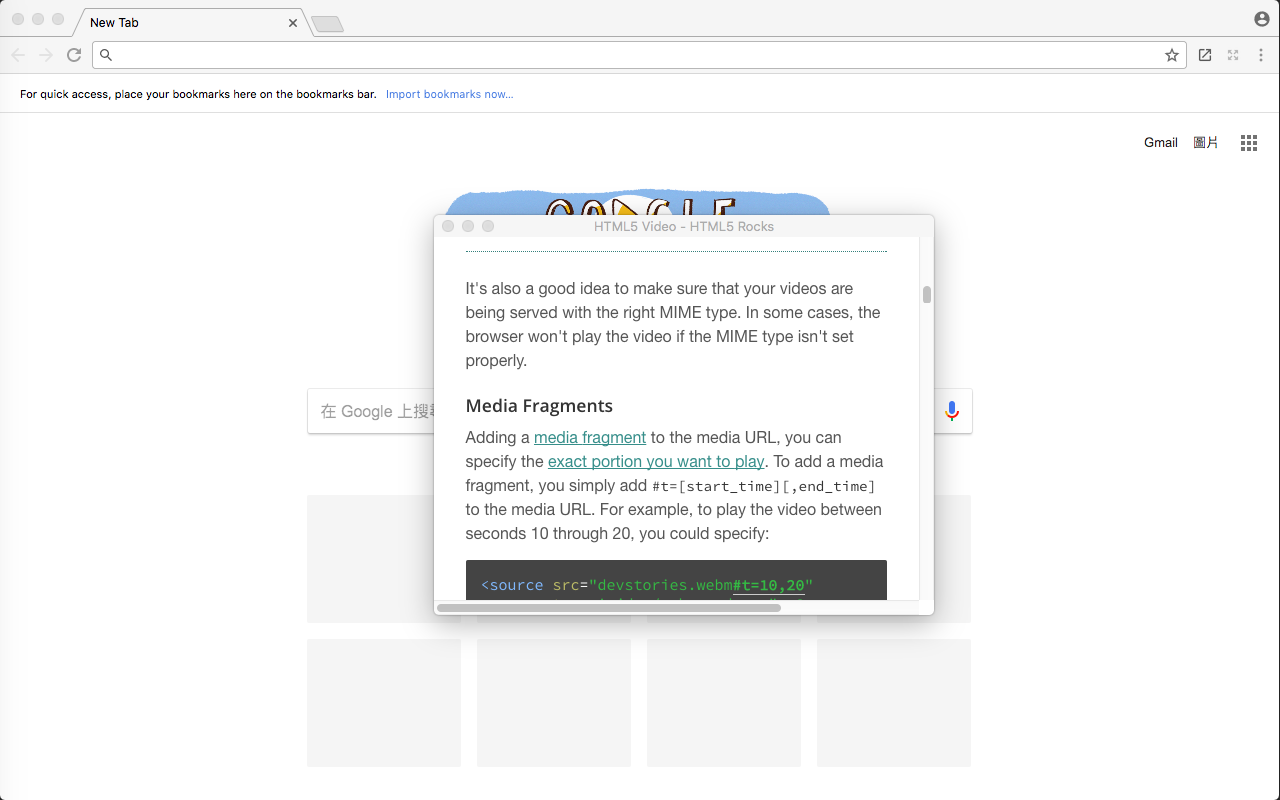Viewport: 1280px width, 800px height.
Task: Click the browser forward arrow
Action: point(46,55)
